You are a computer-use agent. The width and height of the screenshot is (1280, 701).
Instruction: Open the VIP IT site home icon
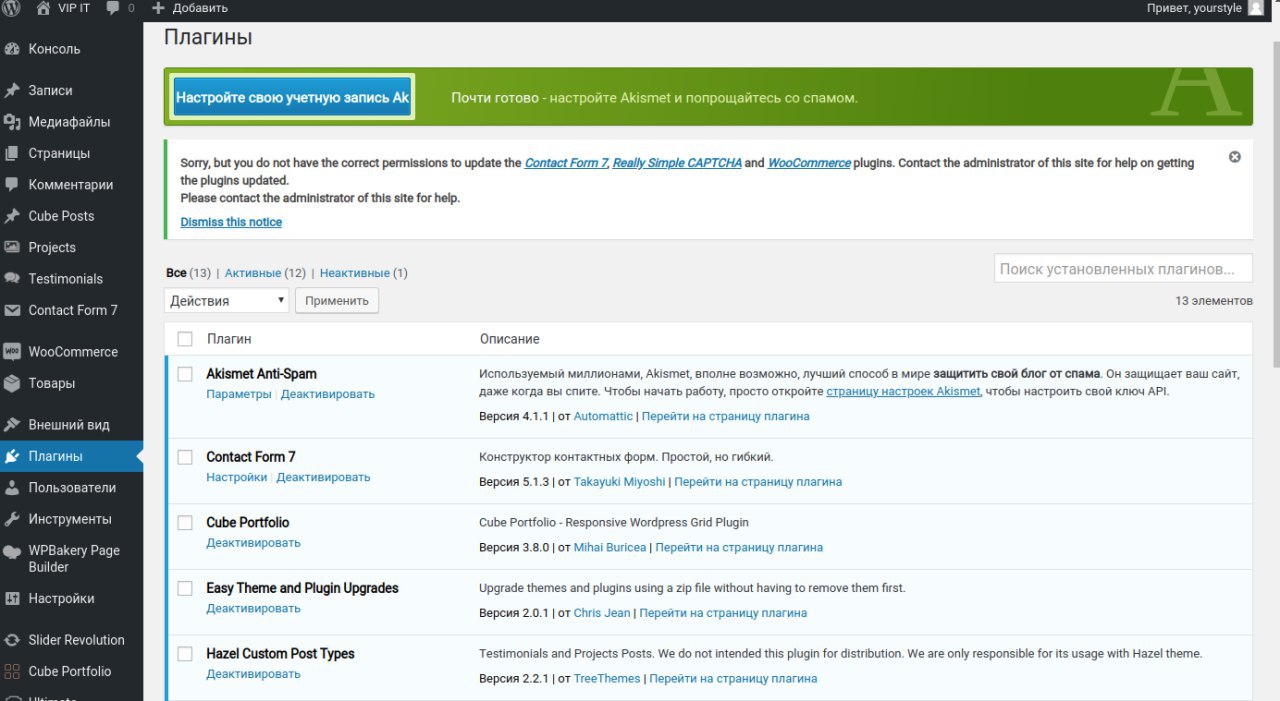[43, 8]
